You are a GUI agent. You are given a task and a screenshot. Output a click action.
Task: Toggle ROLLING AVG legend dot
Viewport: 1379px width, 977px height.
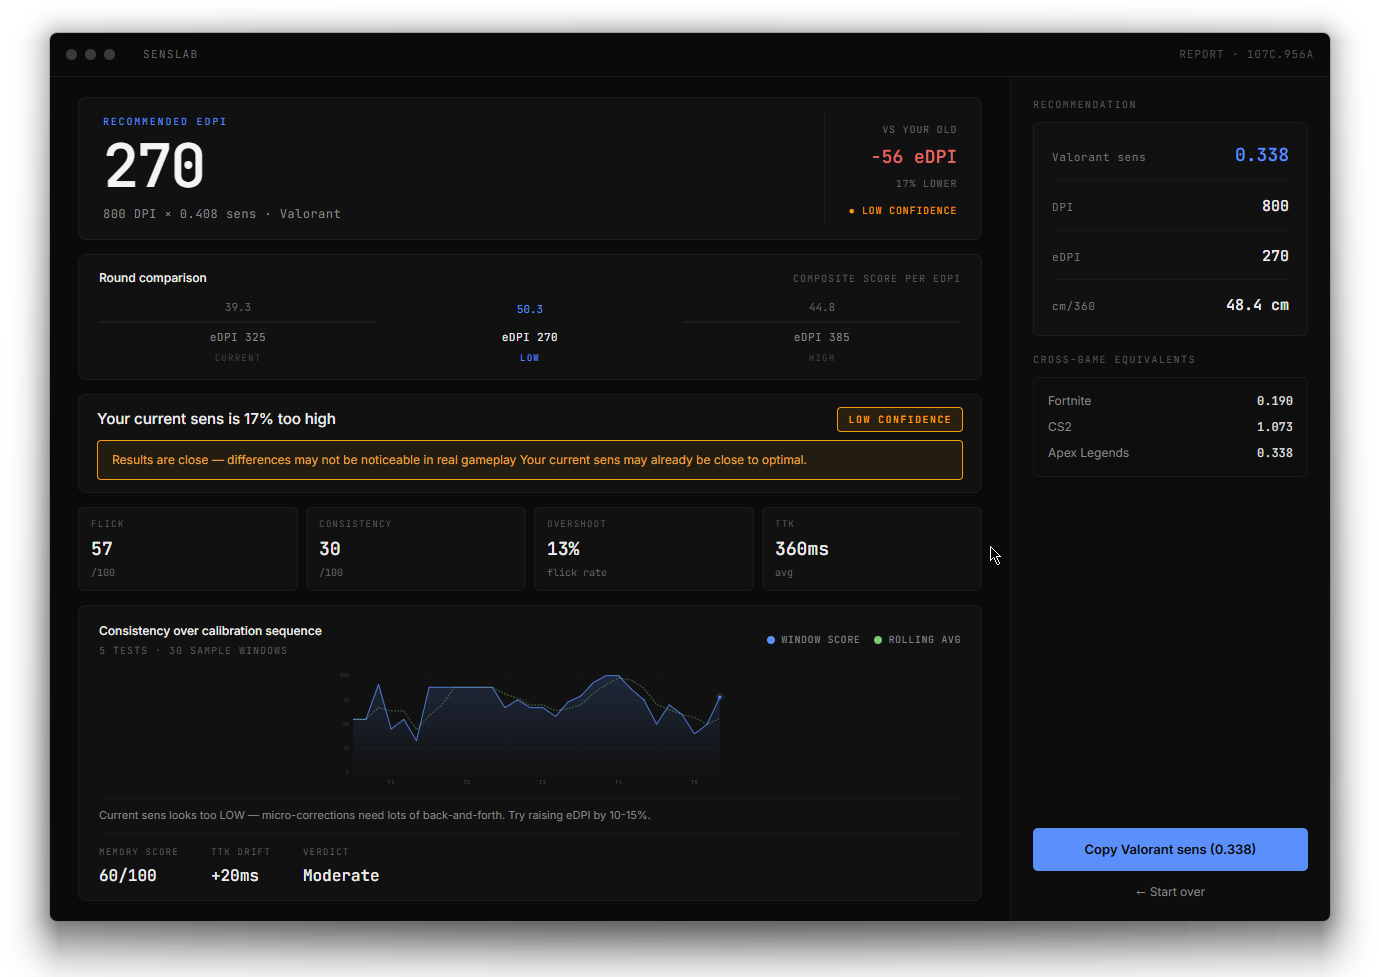878,640
